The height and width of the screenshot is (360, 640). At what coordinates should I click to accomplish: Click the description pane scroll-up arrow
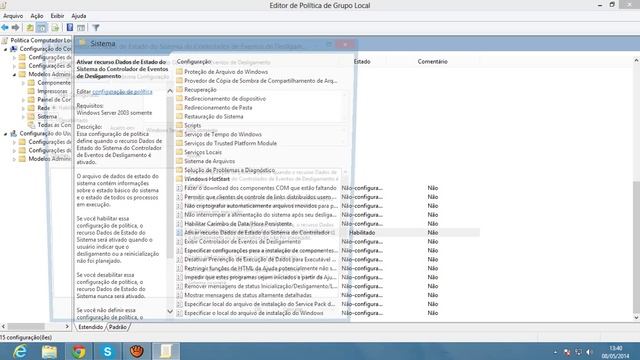click(170, 91)
